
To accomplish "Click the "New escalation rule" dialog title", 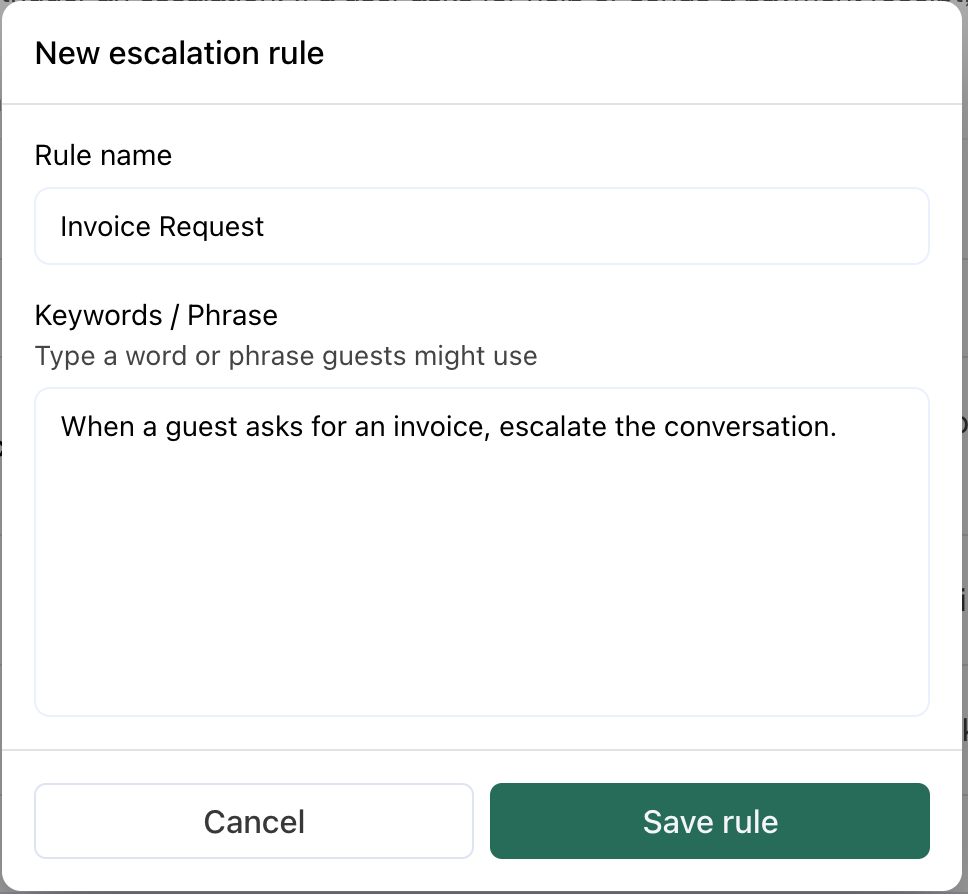I will (179, 53).
